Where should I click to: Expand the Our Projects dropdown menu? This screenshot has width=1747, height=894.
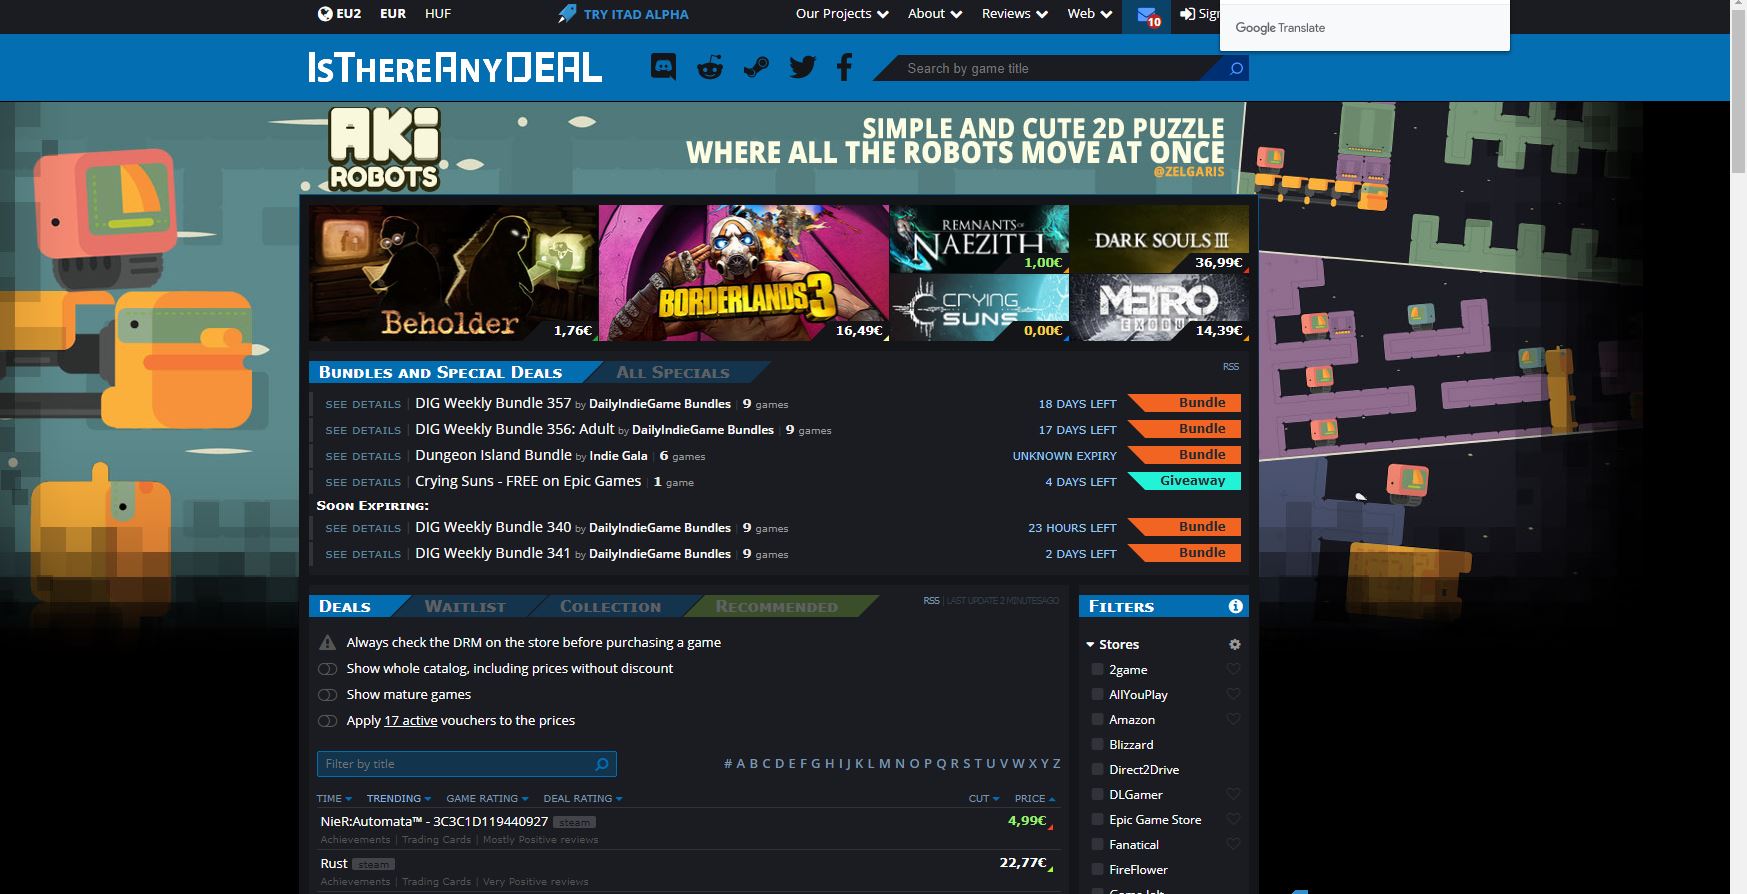(x=841, y=14)
